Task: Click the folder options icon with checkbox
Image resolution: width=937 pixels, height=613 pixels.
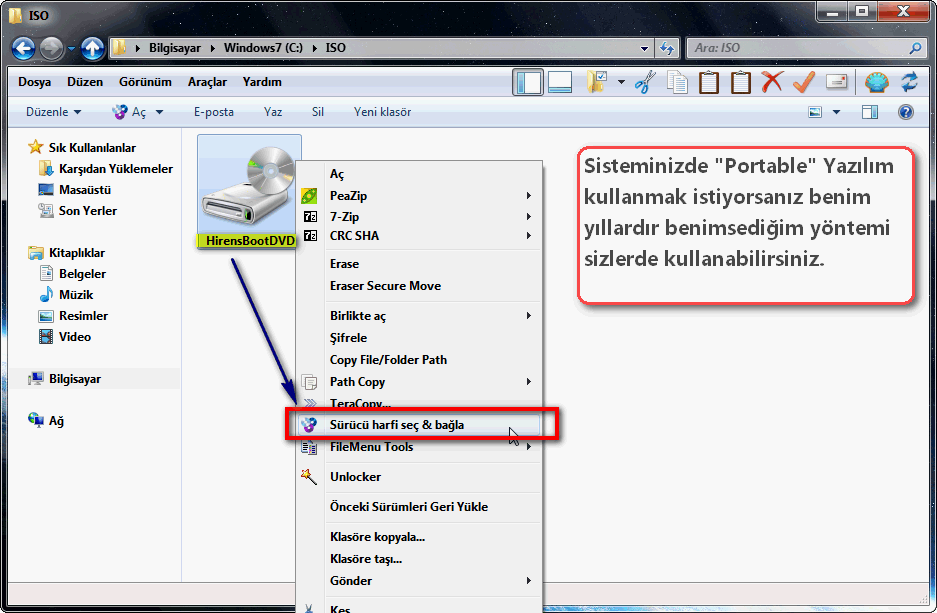Action: click(x=597, y=82)
